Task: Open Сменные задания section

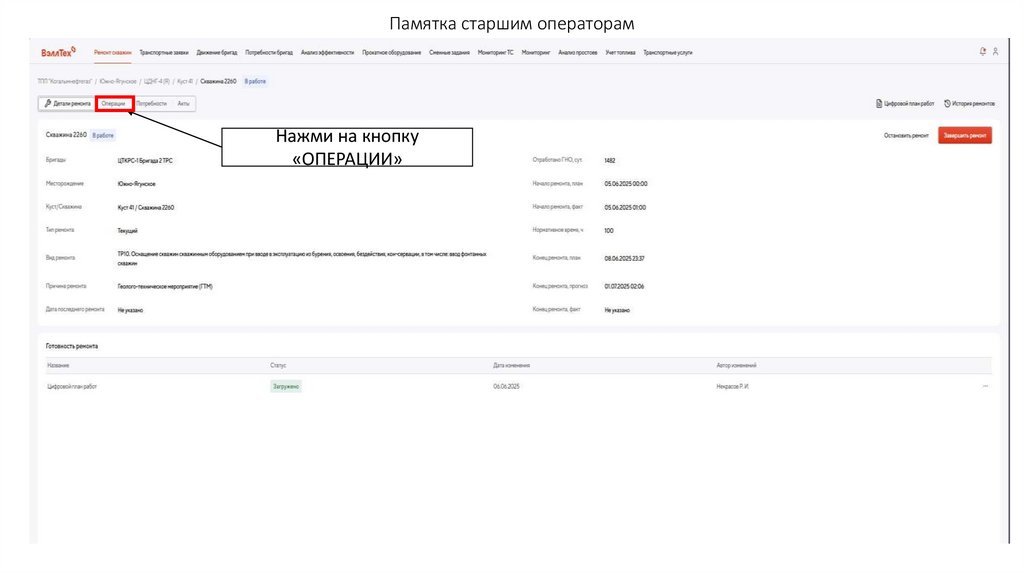Action: click(x=449, y=52)
